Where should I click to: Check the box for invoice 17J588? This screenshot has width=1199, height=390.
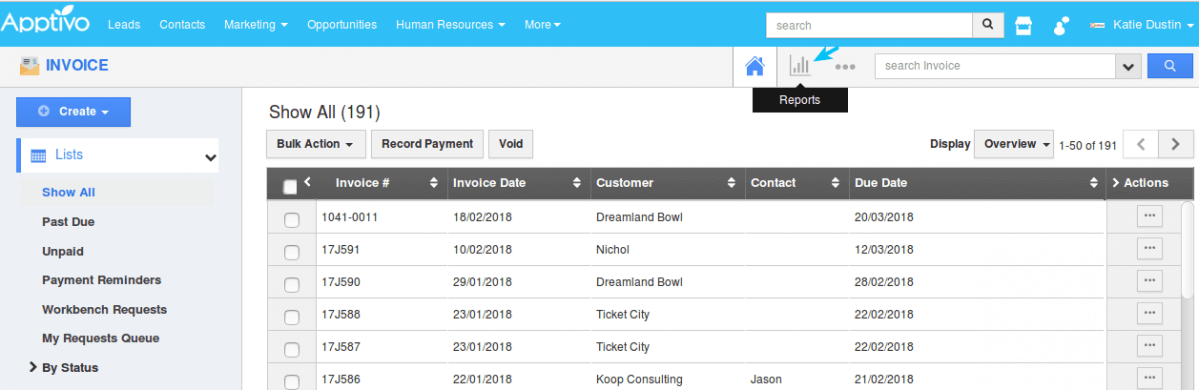pos(291,317)
